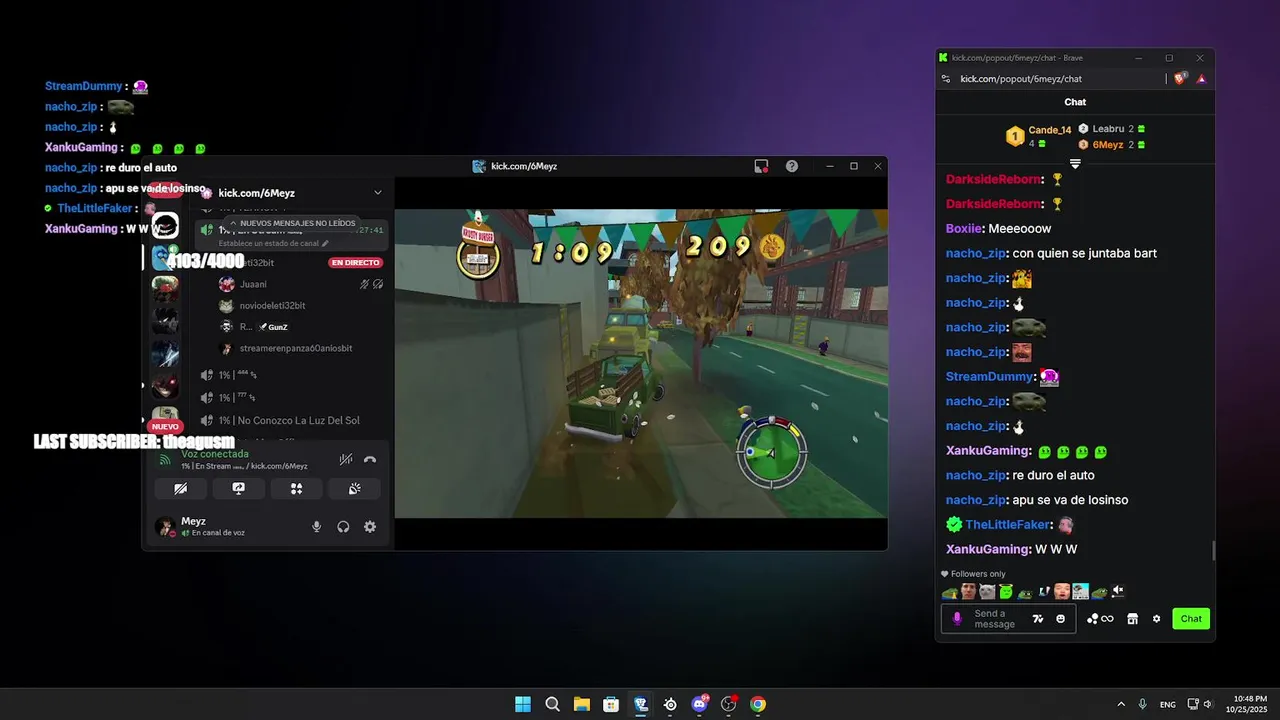Click the Voz conectada status text

click(x=215, y=454)
